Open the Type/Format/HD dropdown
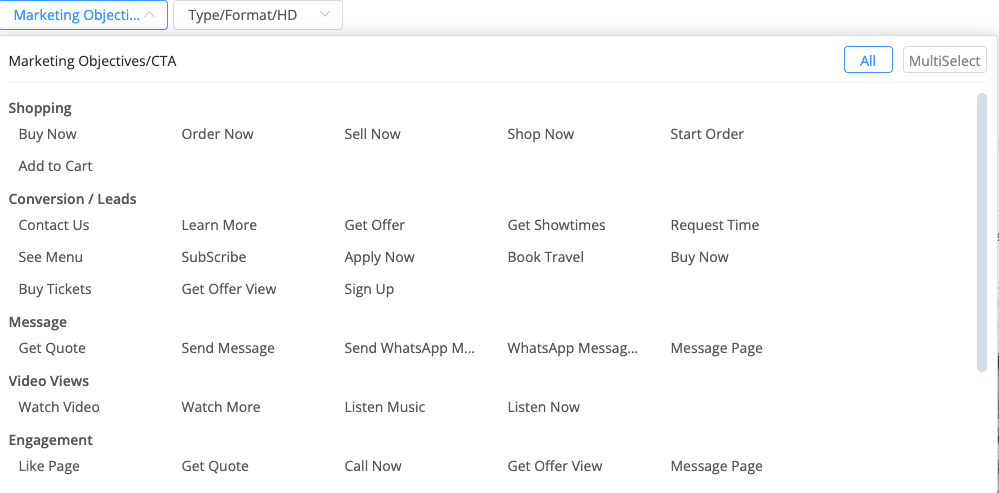The image size is (999, 493). click(x=257, y=15)
